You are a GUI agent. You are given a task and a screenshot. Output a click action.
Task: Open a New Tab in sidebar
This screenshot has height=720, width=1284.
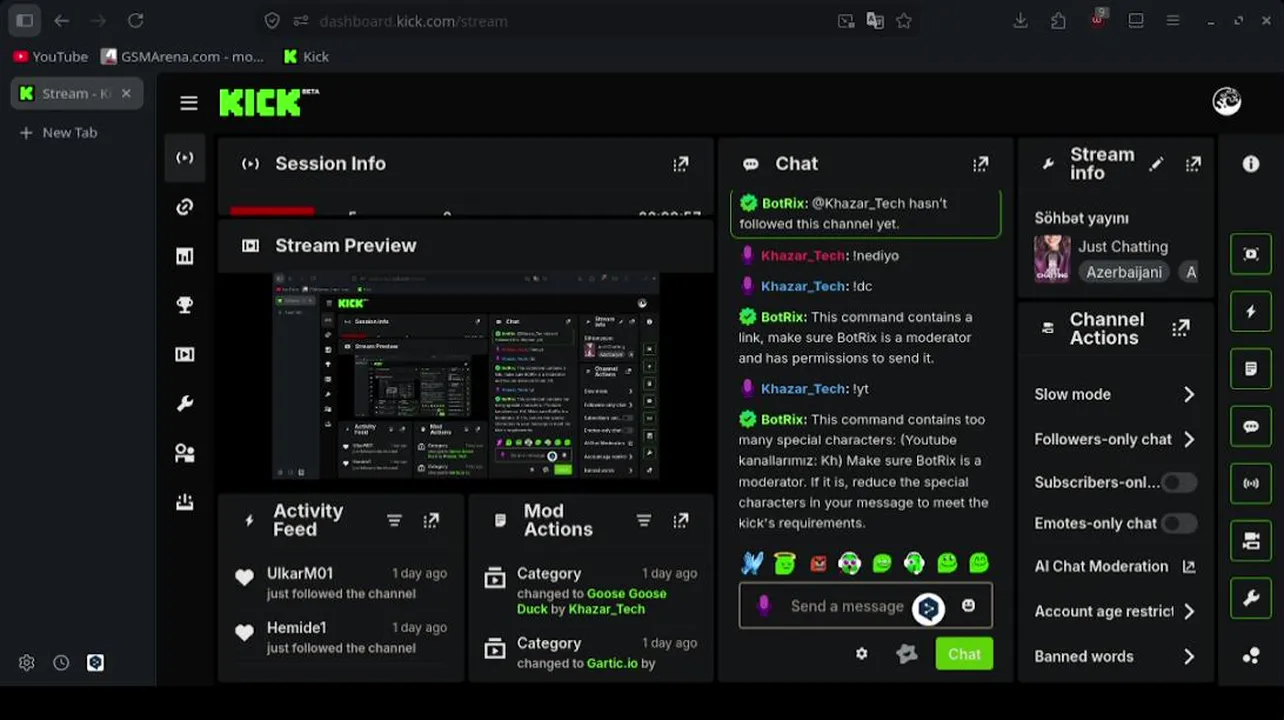(59, 132)
